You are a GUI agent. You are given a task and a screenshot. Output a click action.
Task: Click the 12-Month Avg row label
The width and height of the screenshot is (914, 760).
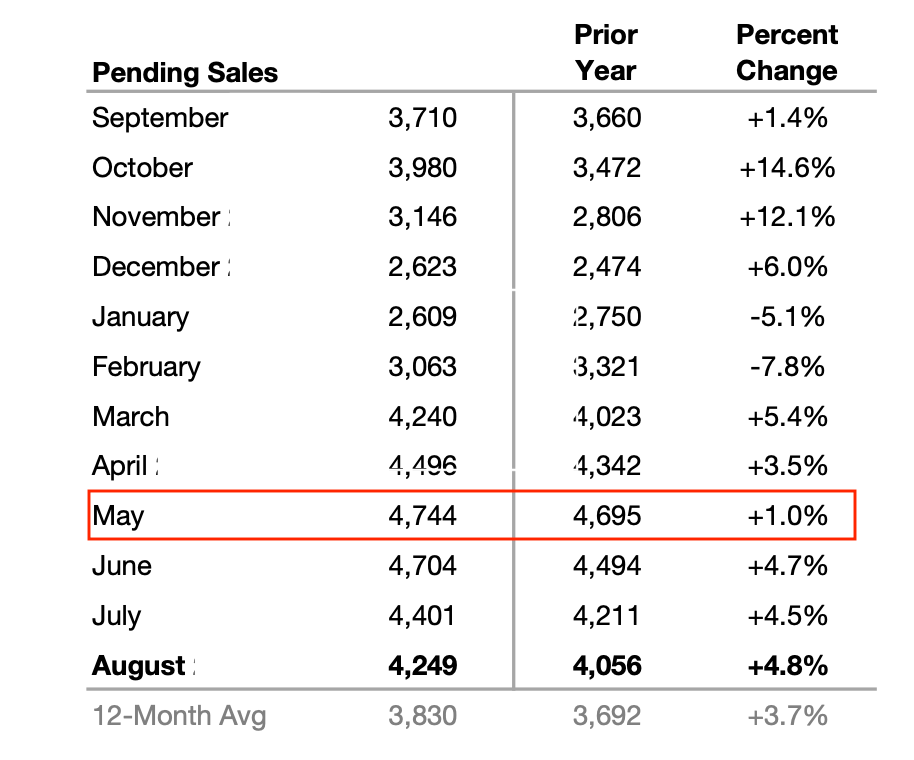[x=179, y=716]
